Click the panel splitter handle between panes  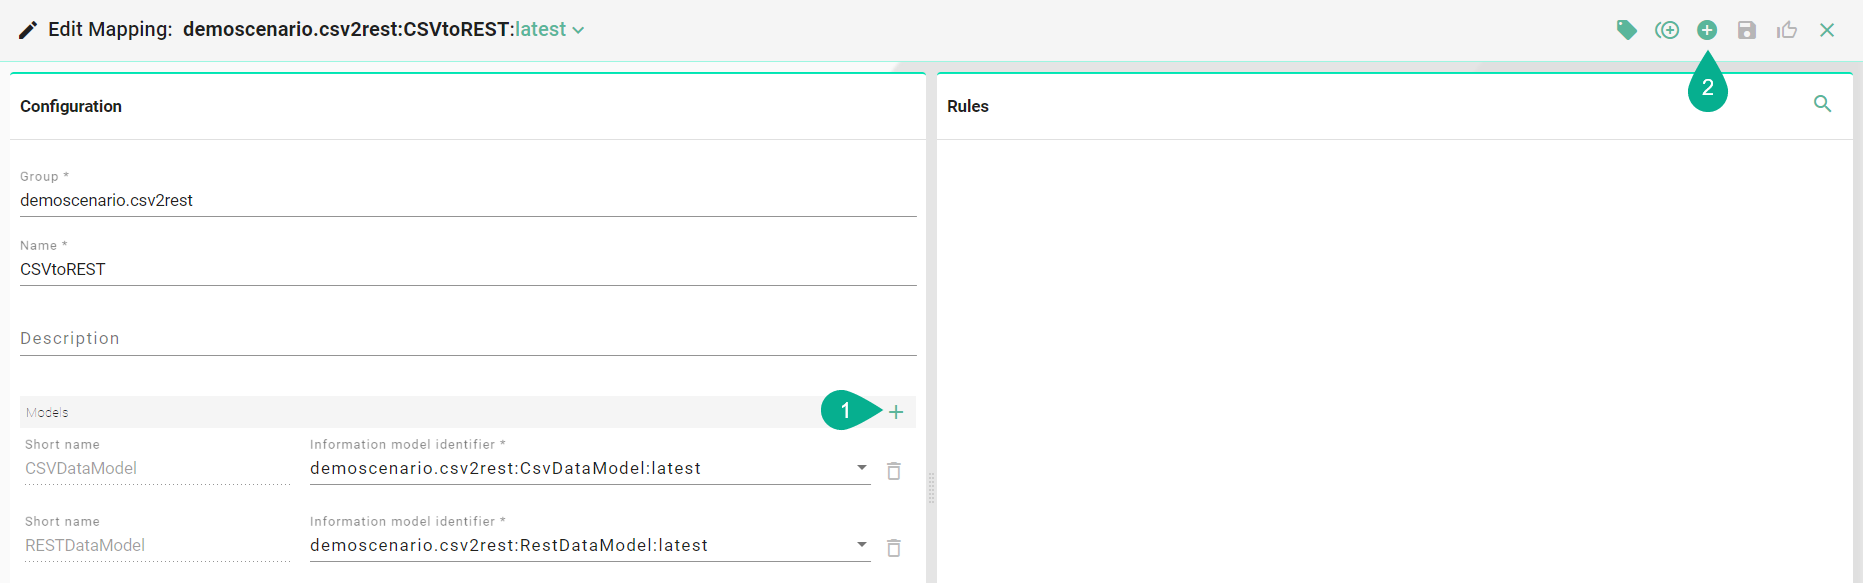931,488
